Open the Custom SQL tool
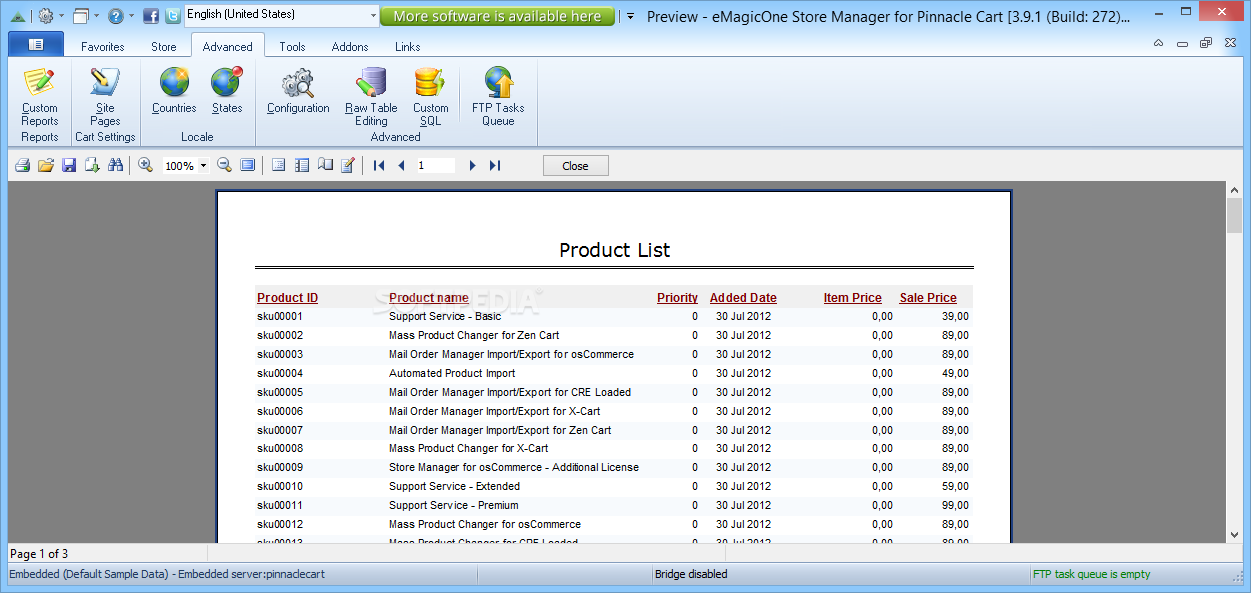This screenshot has width=1251, height=593. (x=430, y=96)
